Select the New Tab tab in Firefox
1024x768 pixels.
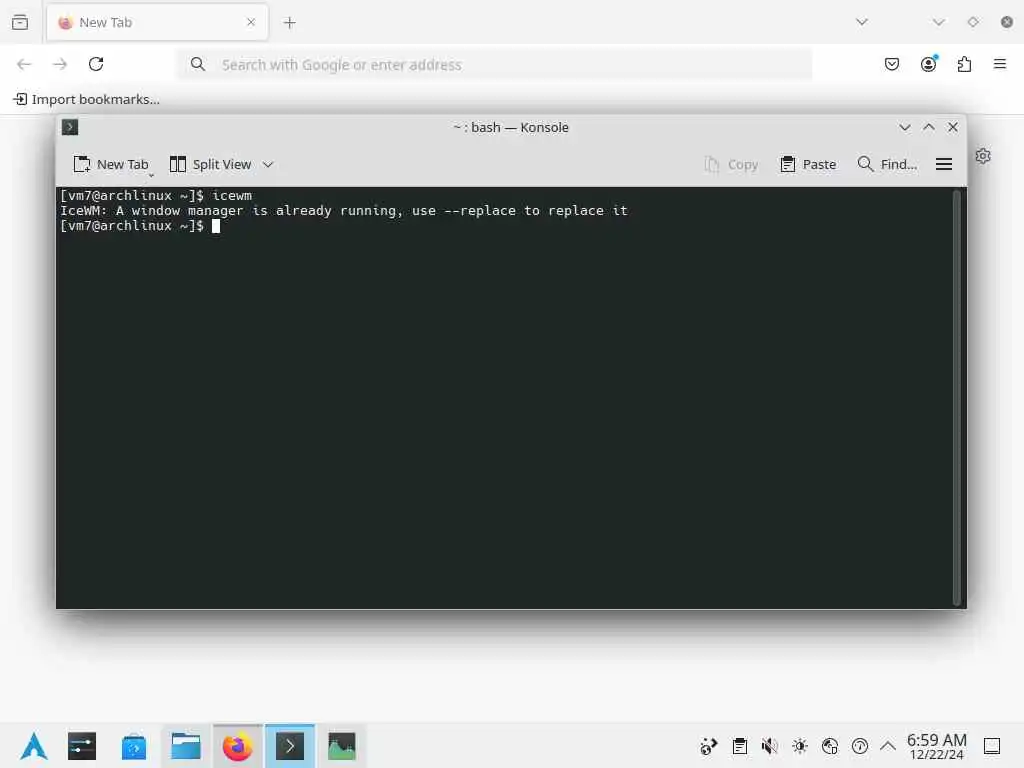(157, 23)
